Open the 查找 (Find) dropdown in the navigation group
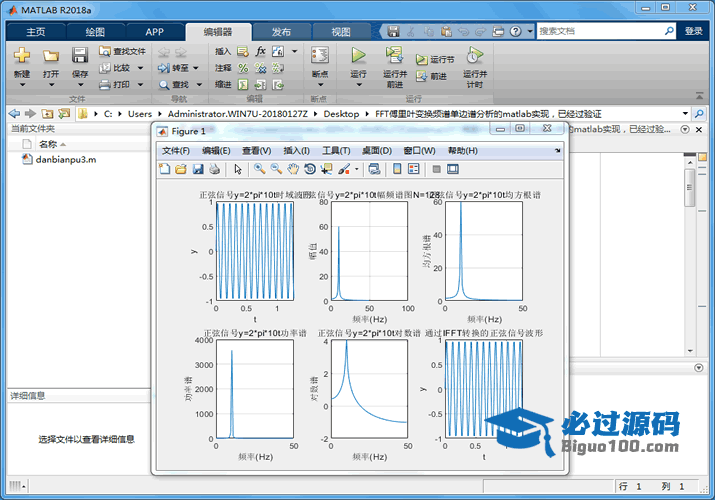Screen dimensions: 715x500 (x=199, y=85)
